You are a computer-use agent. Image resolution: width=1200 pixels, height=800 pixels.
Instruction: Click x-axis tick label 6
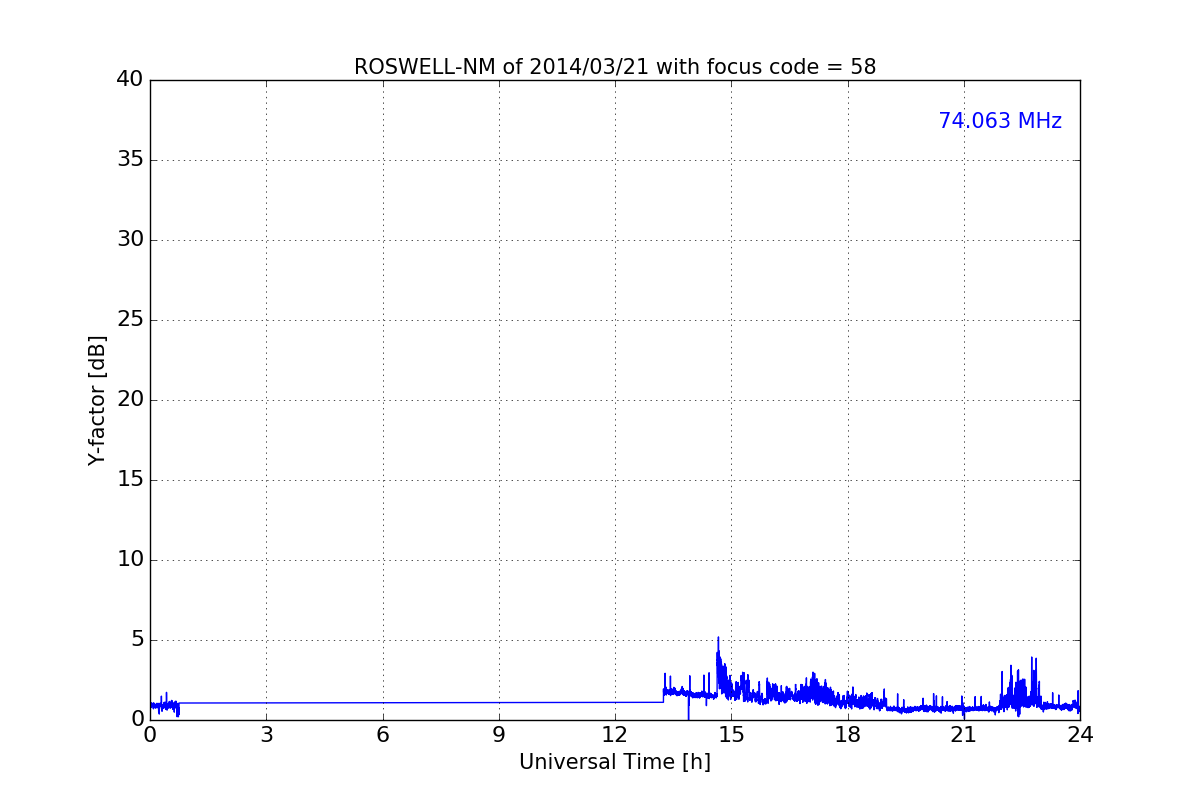click(382, 735)
